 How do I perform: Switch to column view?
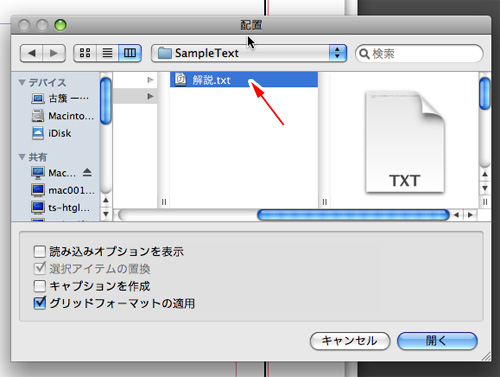click(130, 53)
